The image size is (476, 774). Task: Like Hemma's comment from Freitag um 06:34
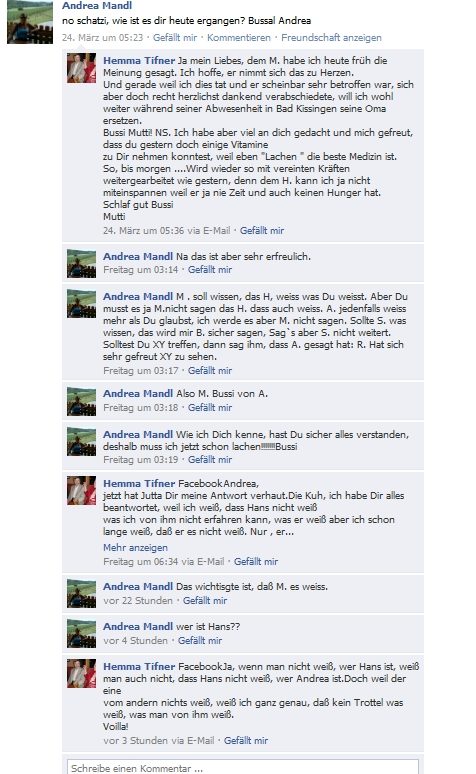coord(256,561)
